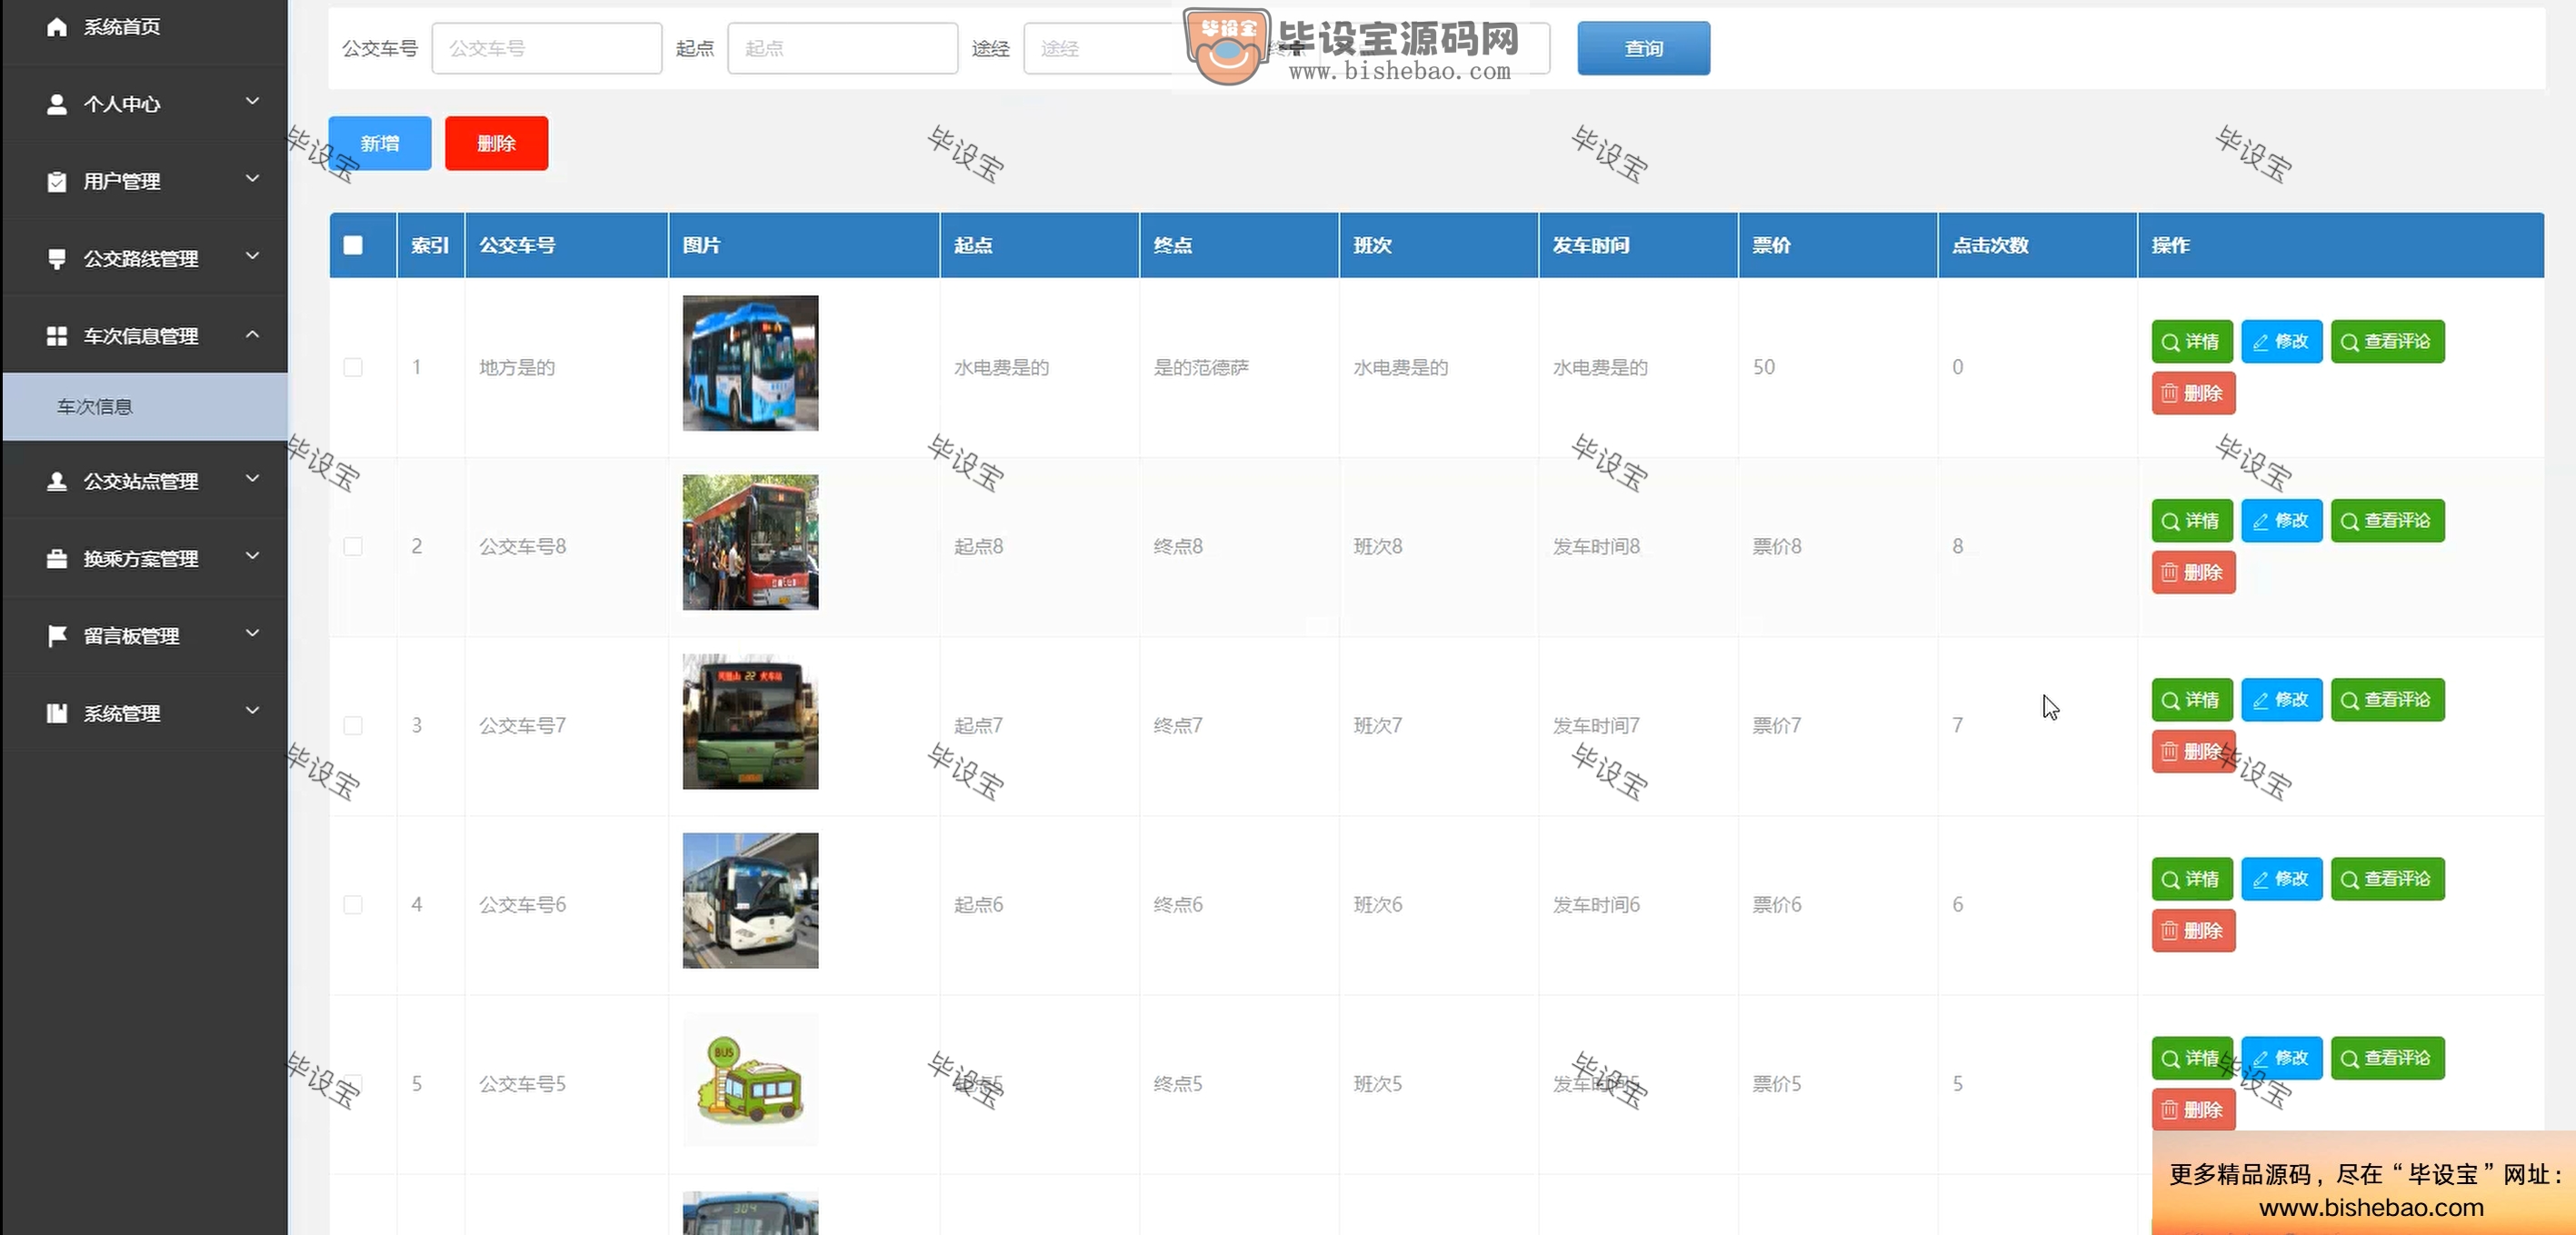The width and height of the screenshot is (2576, 1235).
Task: Click magnifier icon in row 1 查看评论 button
Action: click(2349, 342)
